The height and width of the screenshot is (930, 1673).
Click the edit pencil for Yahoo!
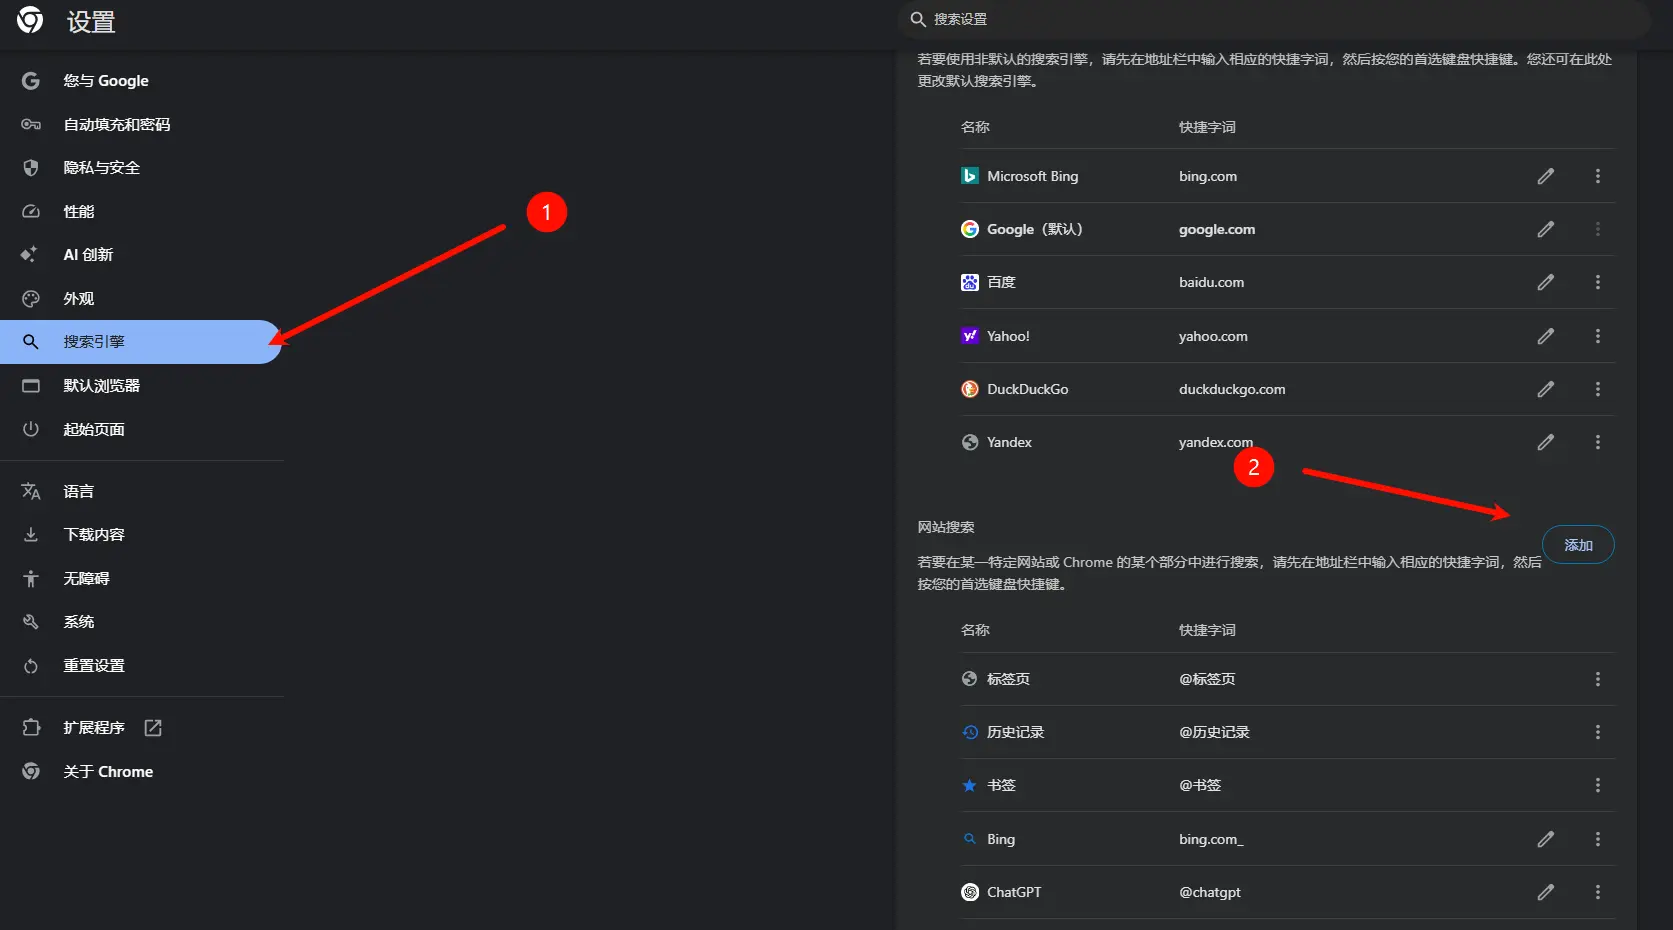pos(1545,336)
